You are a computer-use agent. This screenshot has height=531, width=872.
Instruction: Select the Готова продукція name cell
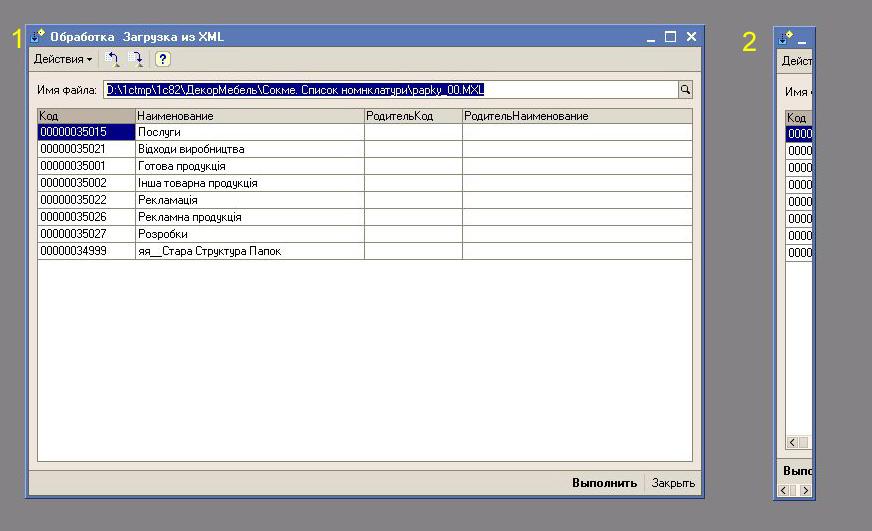250,166
